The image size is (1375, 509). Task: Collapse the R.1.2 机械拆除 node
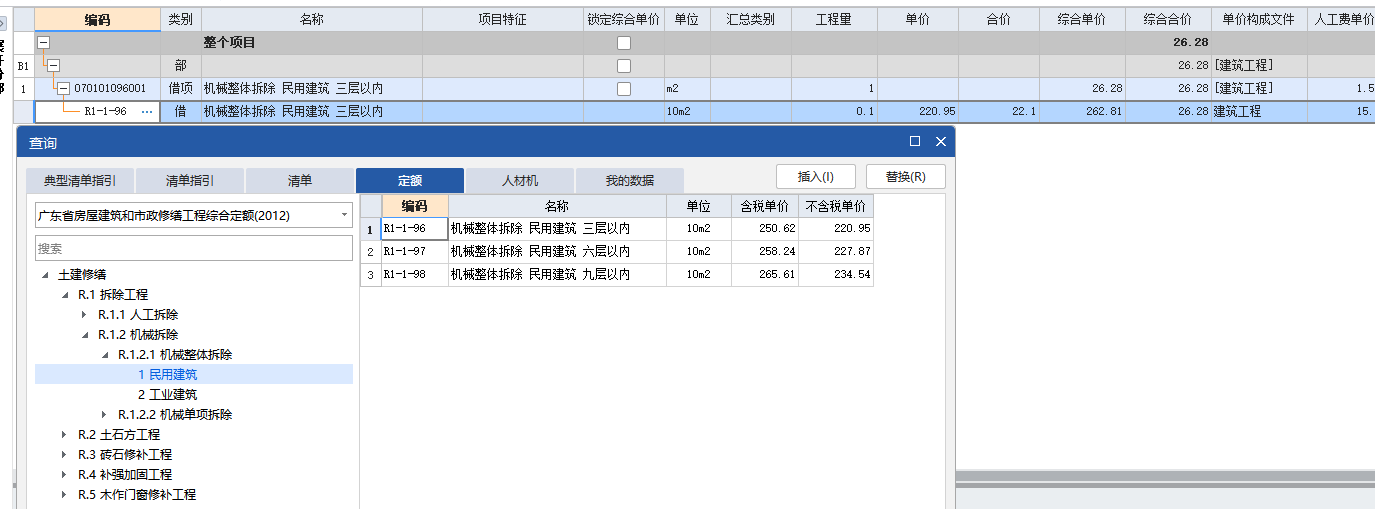pos(84,335)
